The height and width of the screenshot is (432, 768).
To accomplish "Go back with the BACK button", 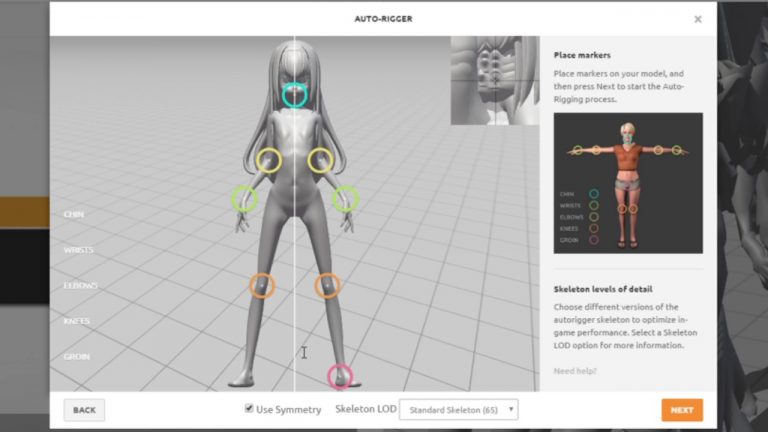I will point(84,410).
